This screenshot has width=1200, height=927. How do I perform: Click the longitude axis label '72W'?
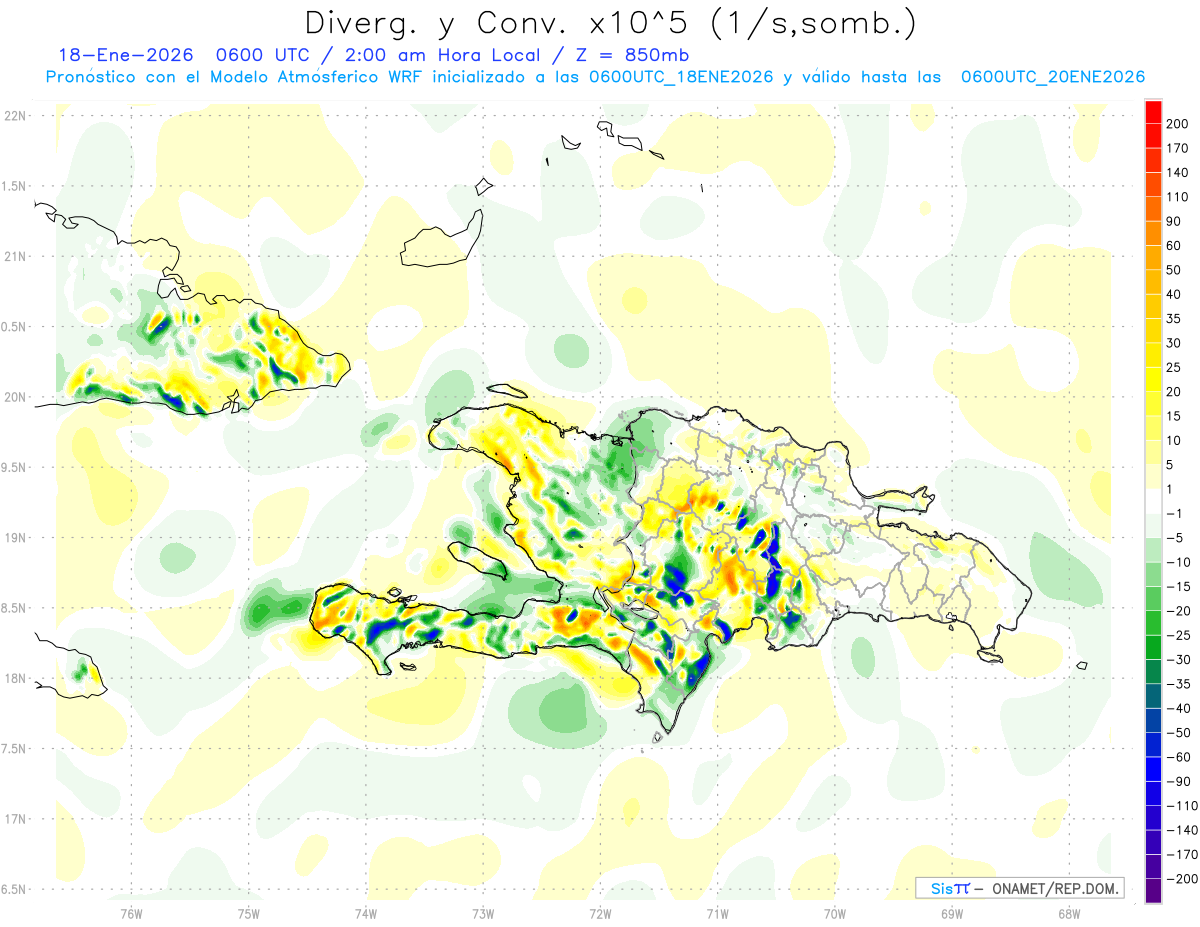(600, 915)
